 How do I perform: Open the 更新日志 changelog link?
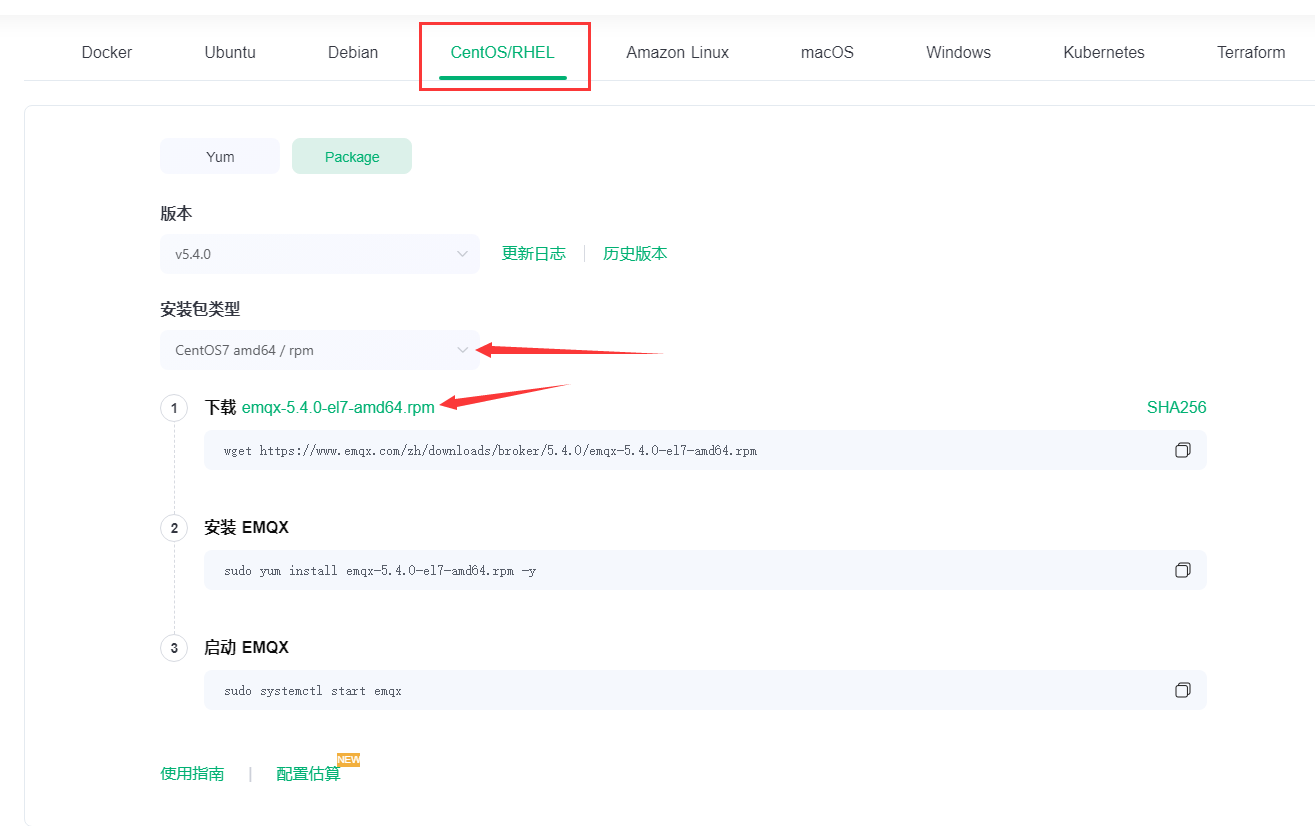point(534,254)
